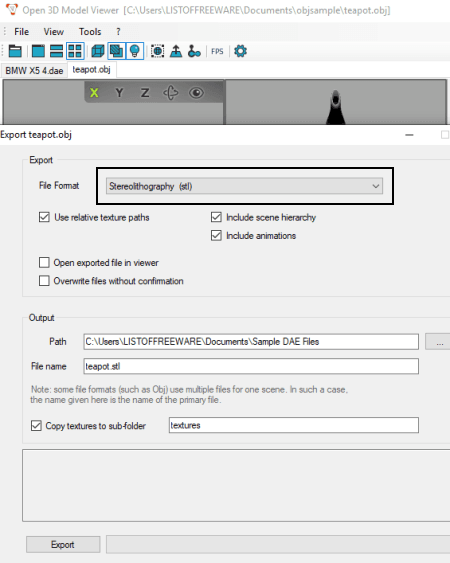
Task: Toggle the FPS counter
Action: (217, 51)
